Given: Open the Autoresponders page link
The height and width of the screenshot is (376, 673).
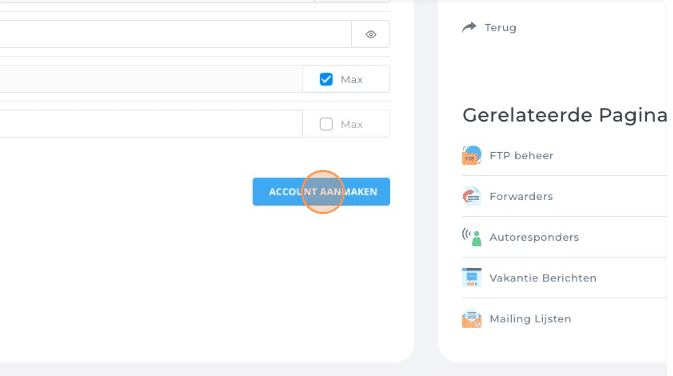Looking at the screenshot, I should point(534,237).
